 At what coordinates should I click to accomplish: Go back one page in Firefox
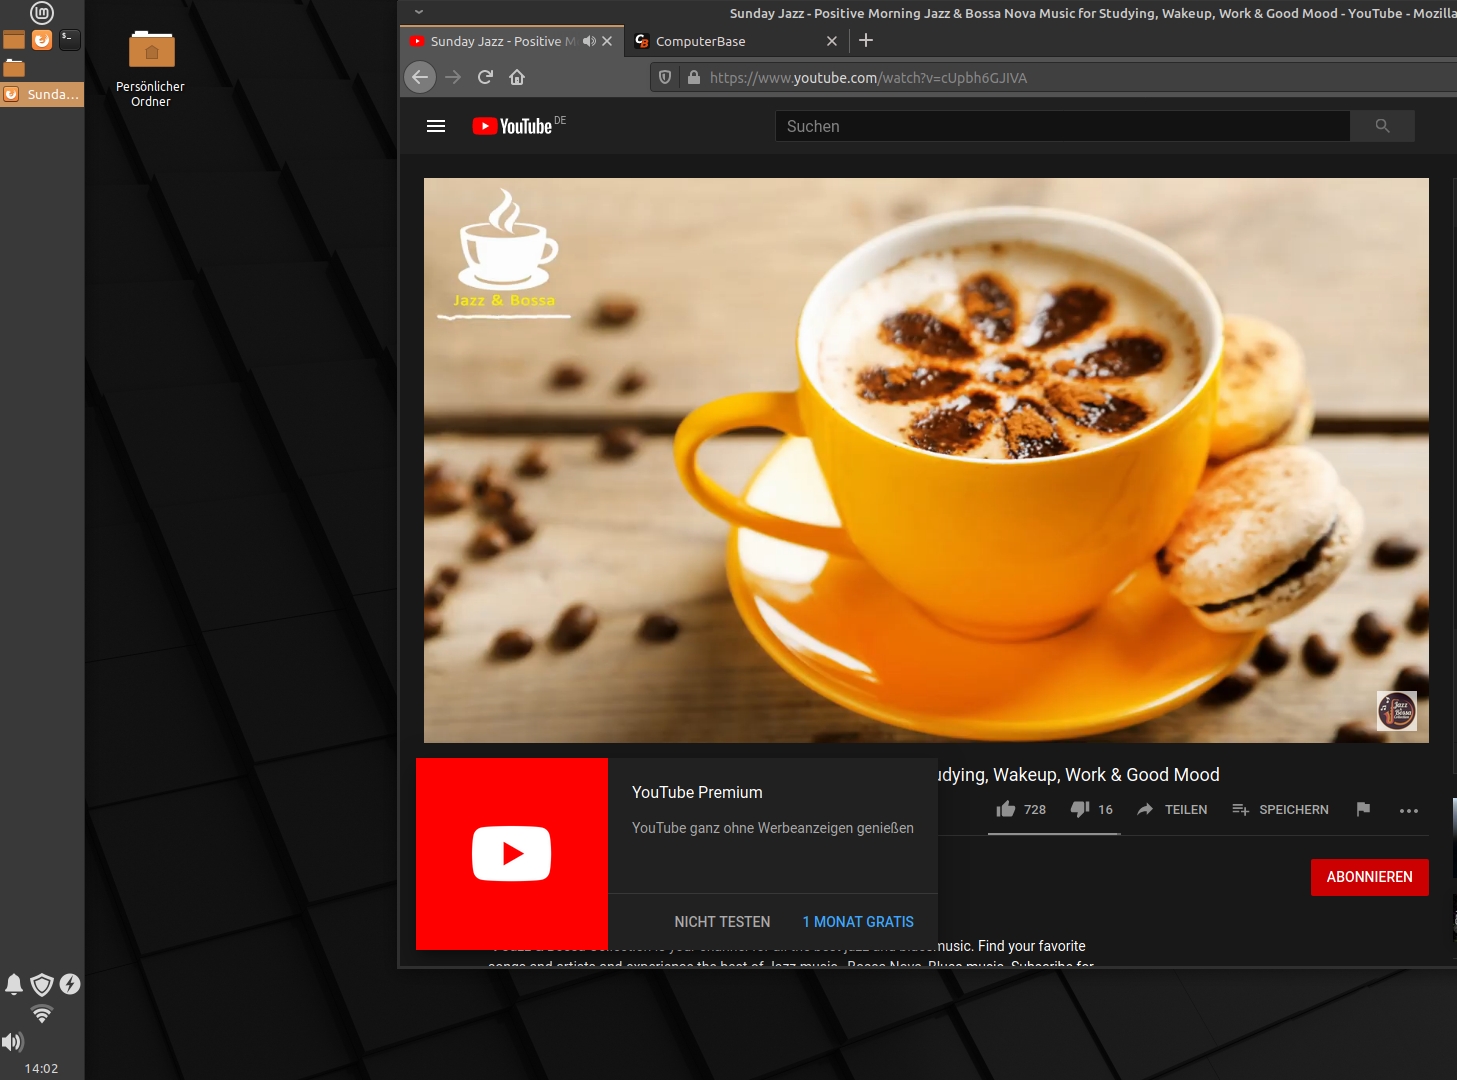coord(420,77)
